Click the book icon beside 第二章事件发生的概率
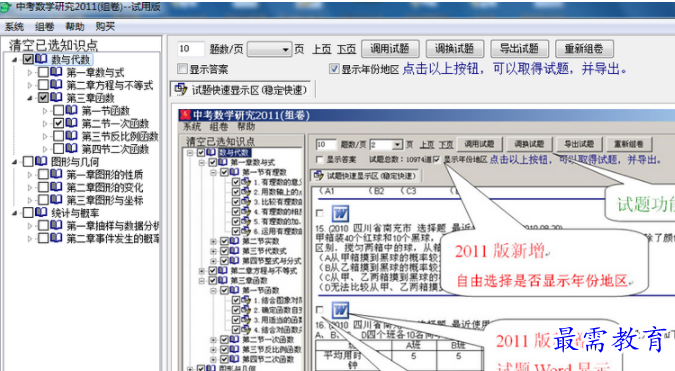Image resolution: width=675 pixels, height=371 pixels. 56,238
